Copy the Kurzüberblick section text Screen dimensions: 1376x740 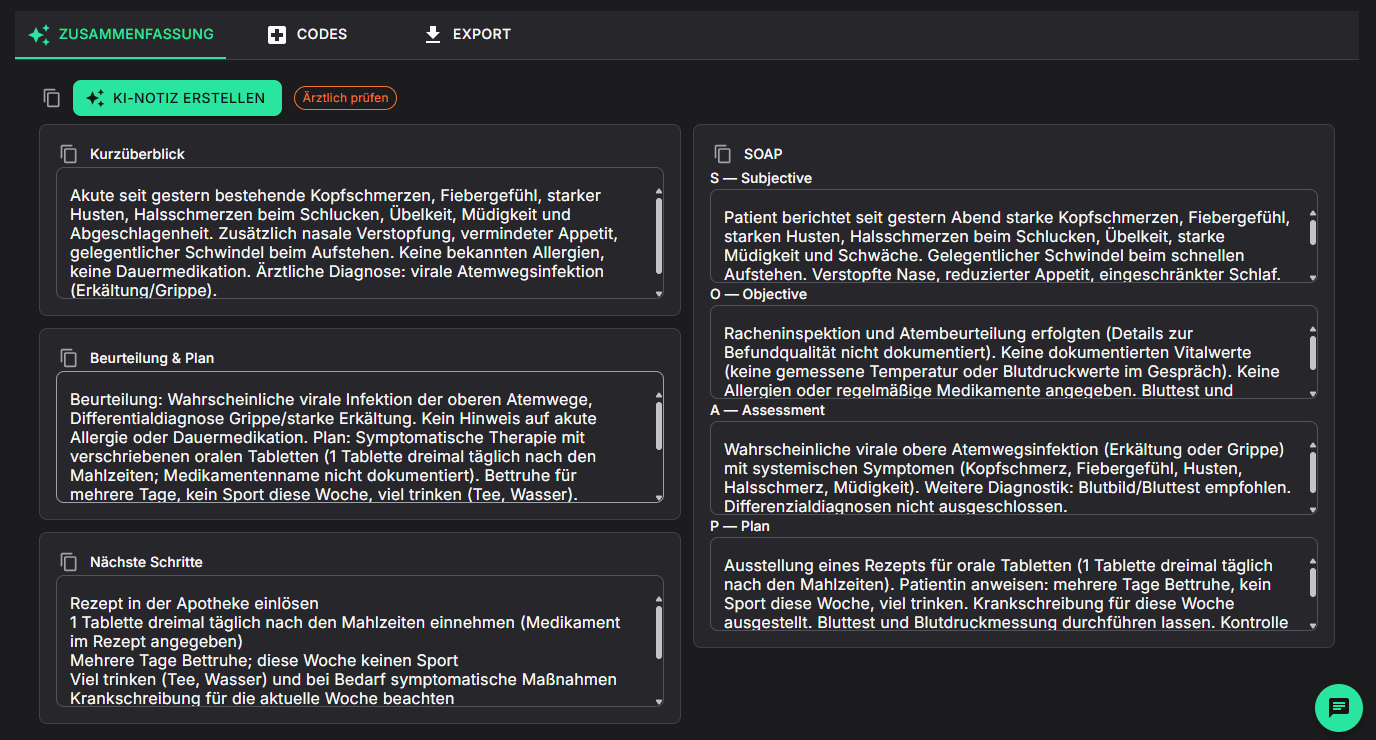tap(69, 154)
